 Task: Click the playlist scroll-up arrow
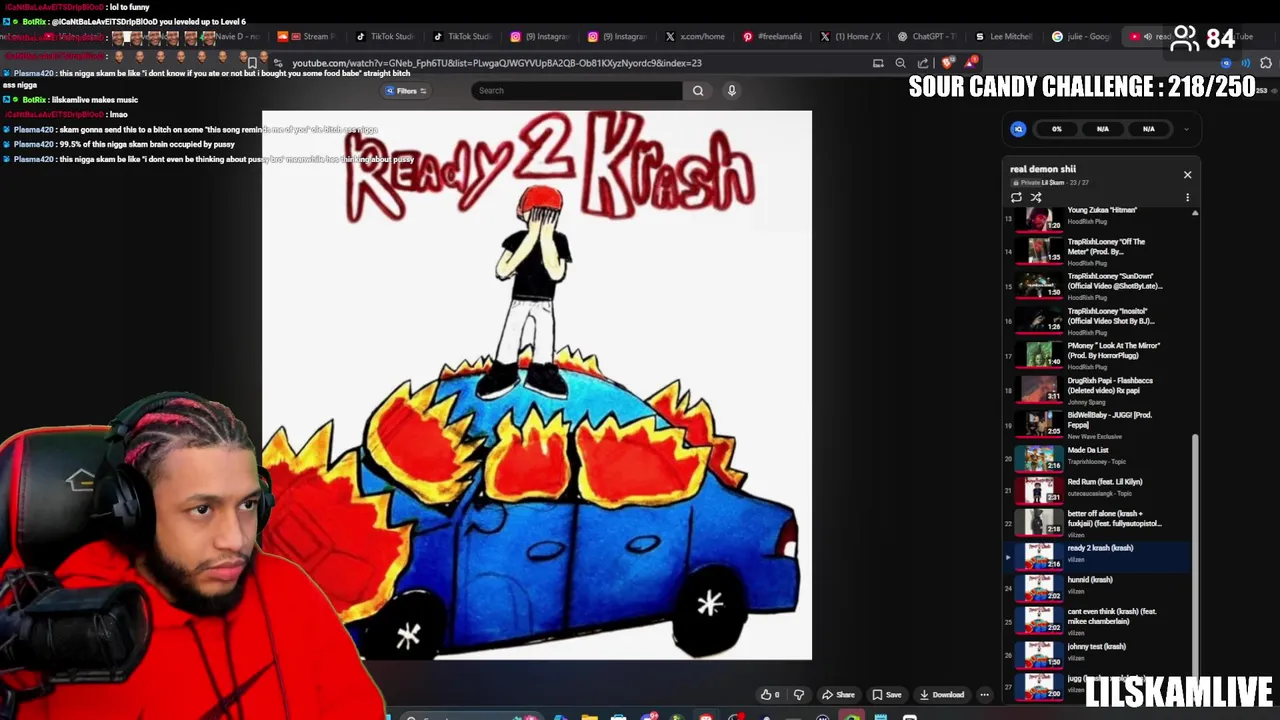tap(1194, 214)
